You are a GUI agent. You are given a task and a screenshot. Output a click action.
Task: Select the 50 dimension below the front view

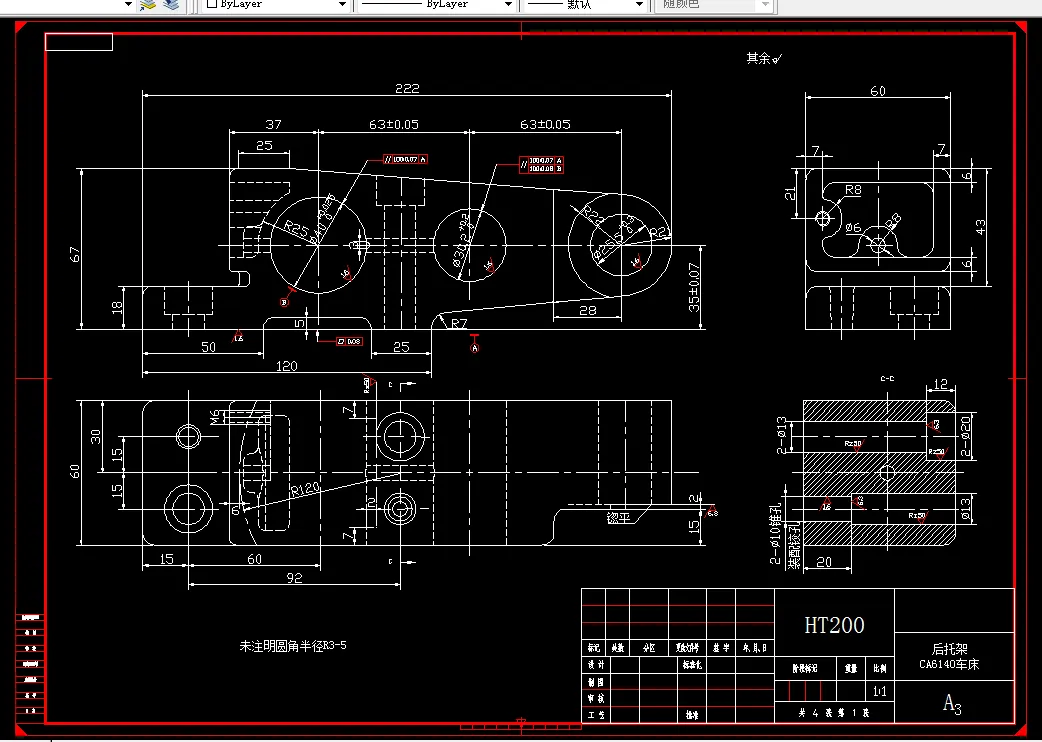pos(208,347)
